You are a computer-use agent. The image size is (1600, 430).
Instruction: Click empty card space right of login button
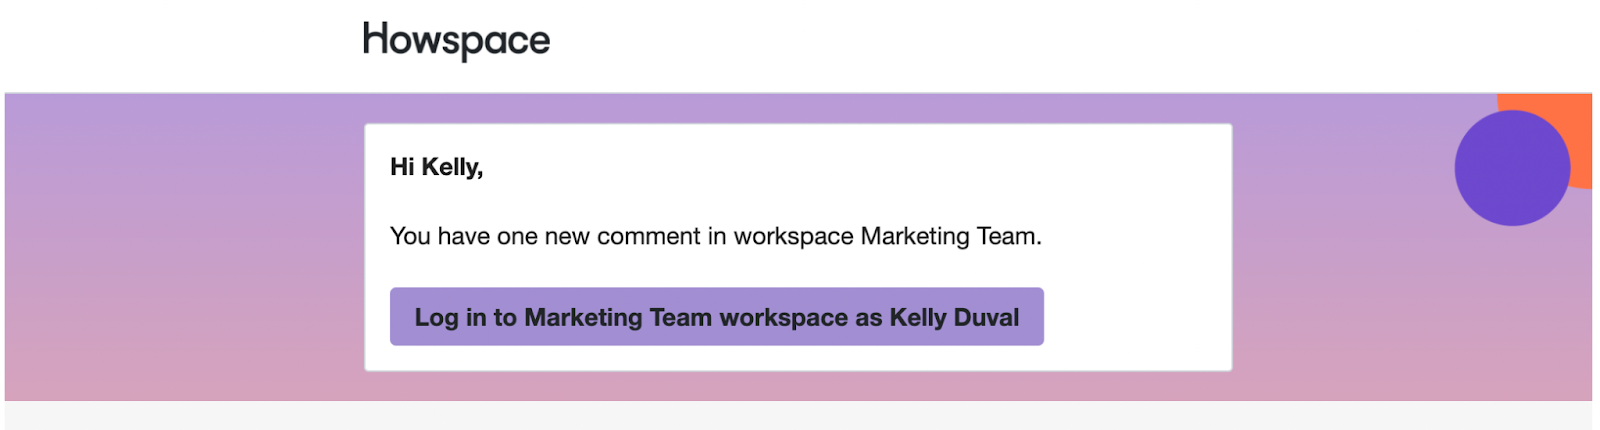(x=1137, y=317)
